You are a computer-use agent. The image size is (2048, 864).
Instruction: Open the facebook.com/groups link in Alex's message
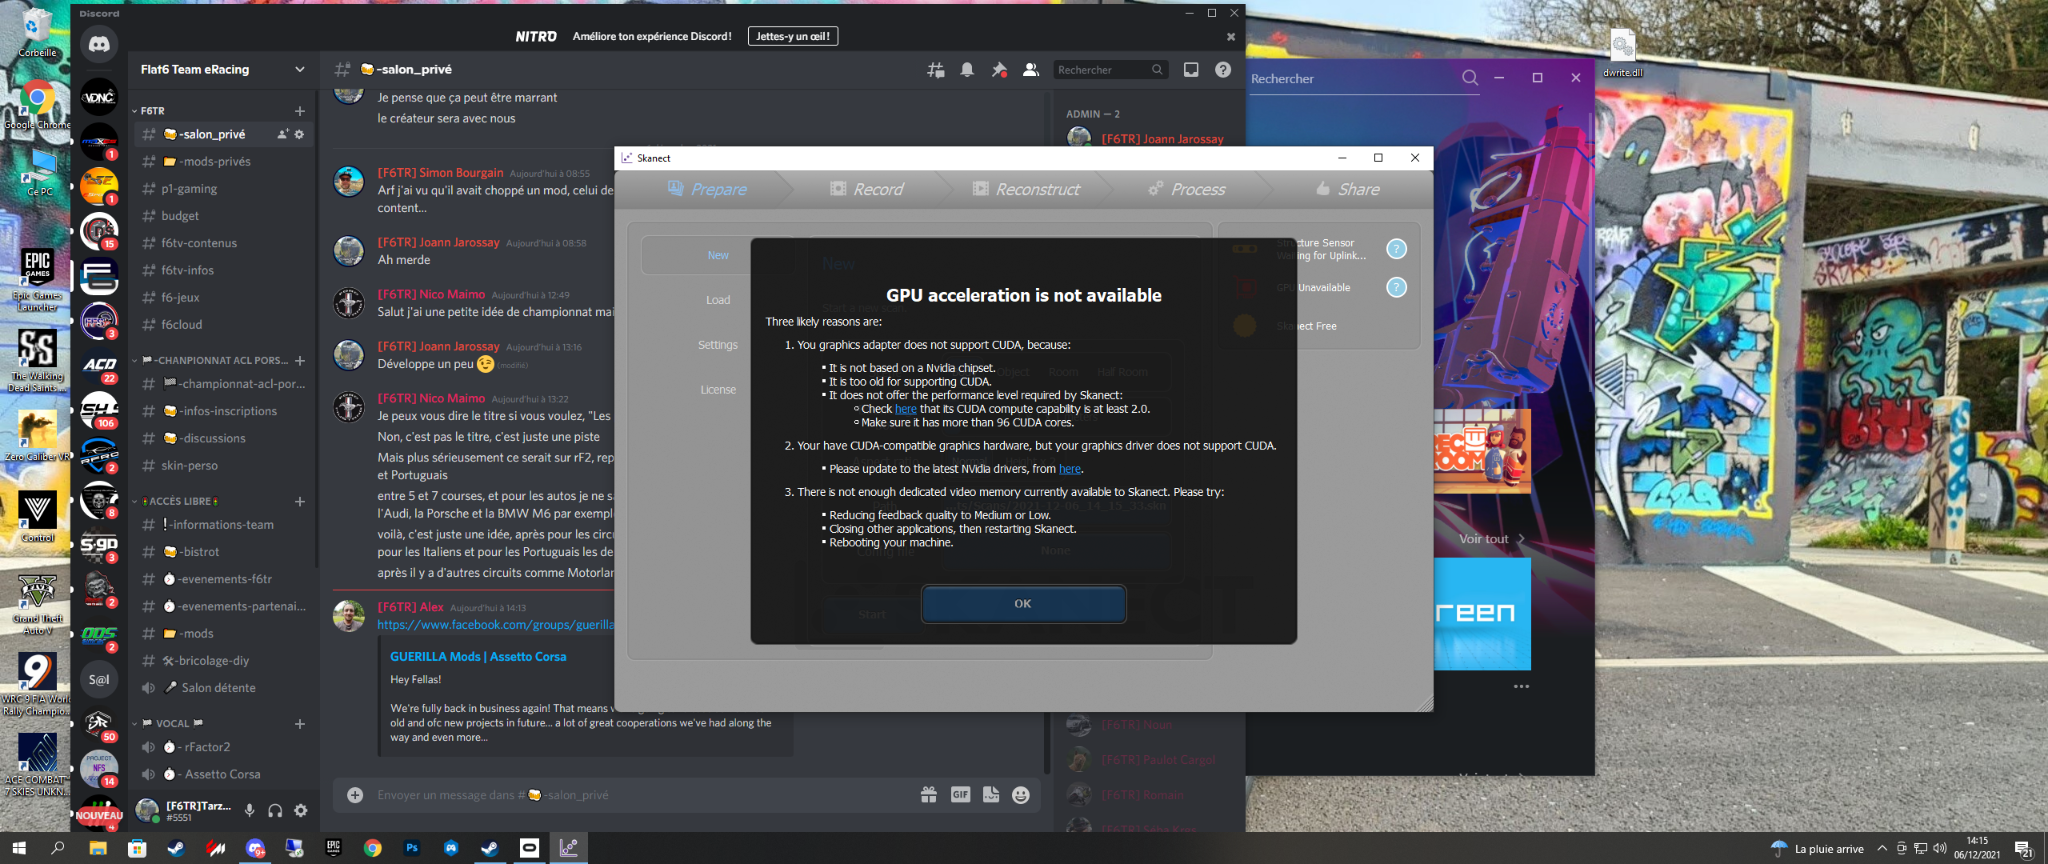pos(495,625)
